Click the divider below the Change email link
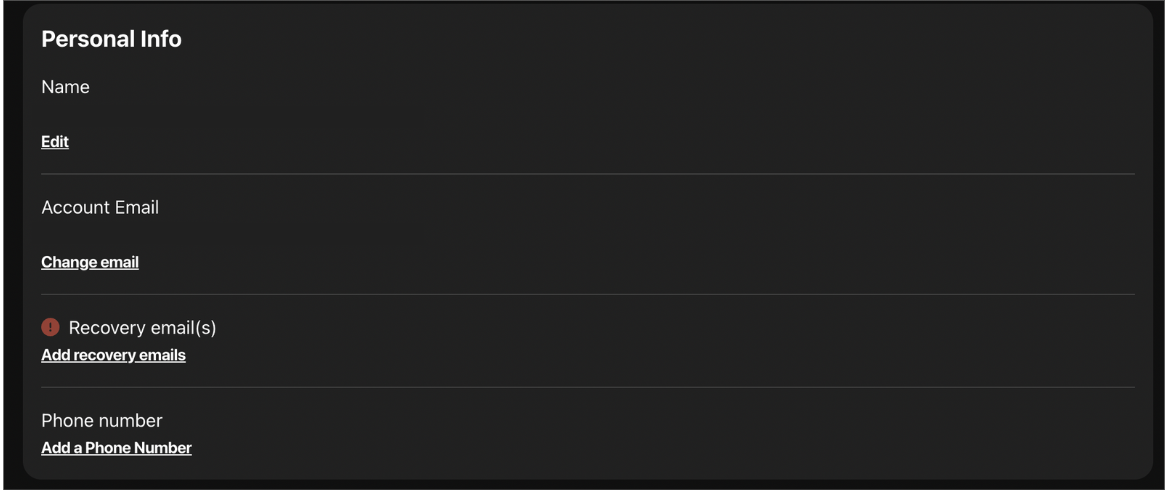The image size is (1168, 492). (588, 294)
